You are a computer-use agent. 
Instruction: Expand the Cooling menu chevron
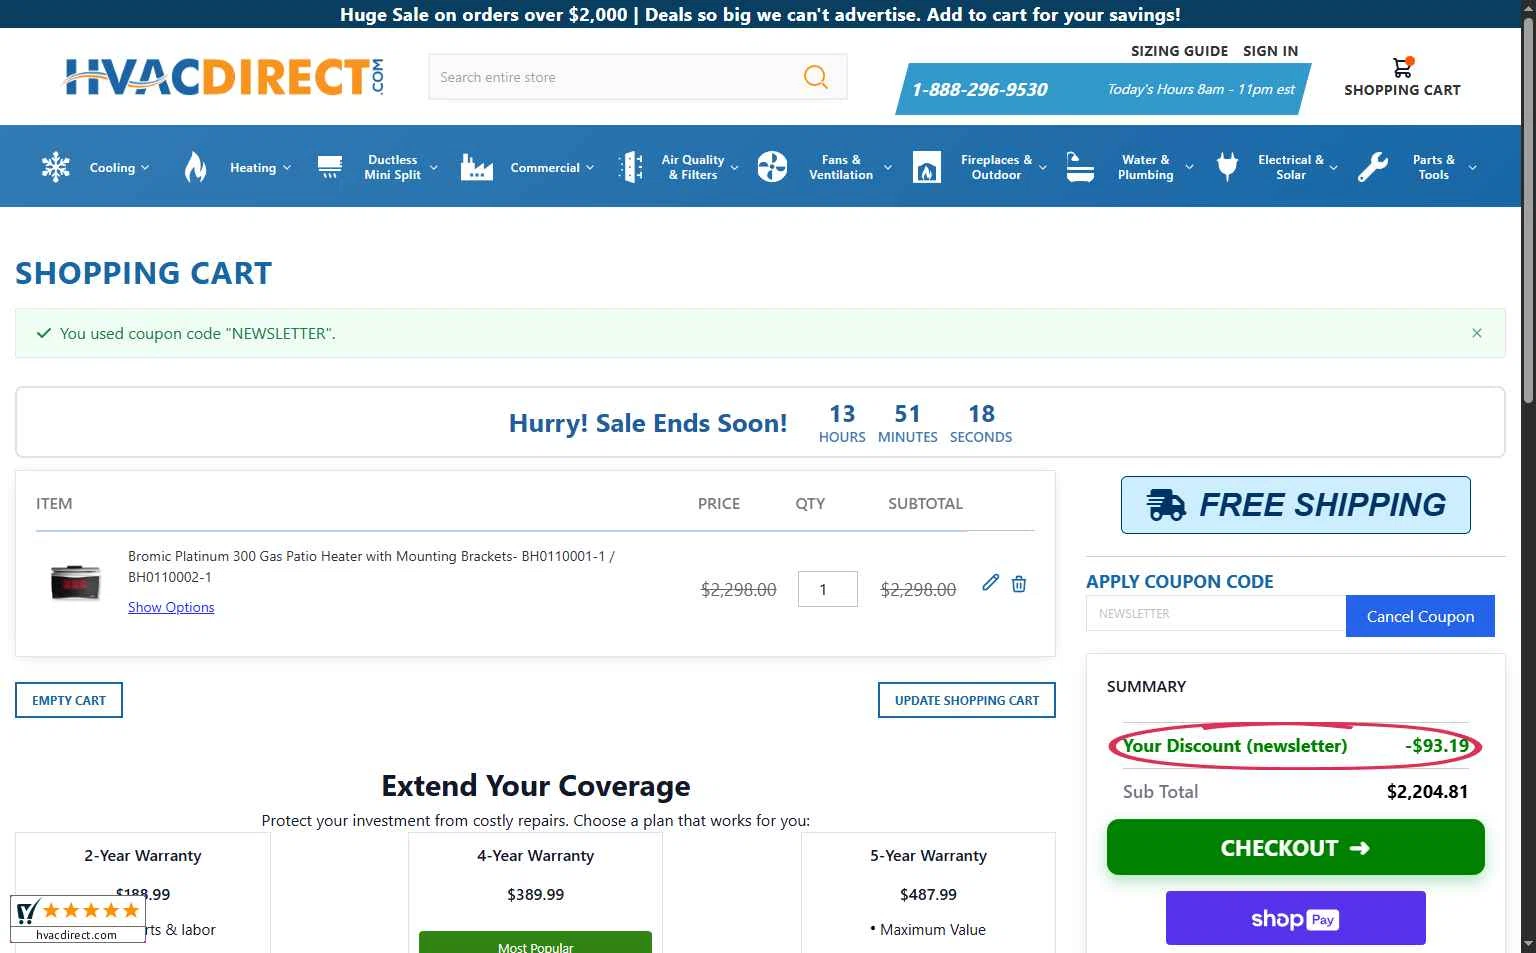coord(145,168)
